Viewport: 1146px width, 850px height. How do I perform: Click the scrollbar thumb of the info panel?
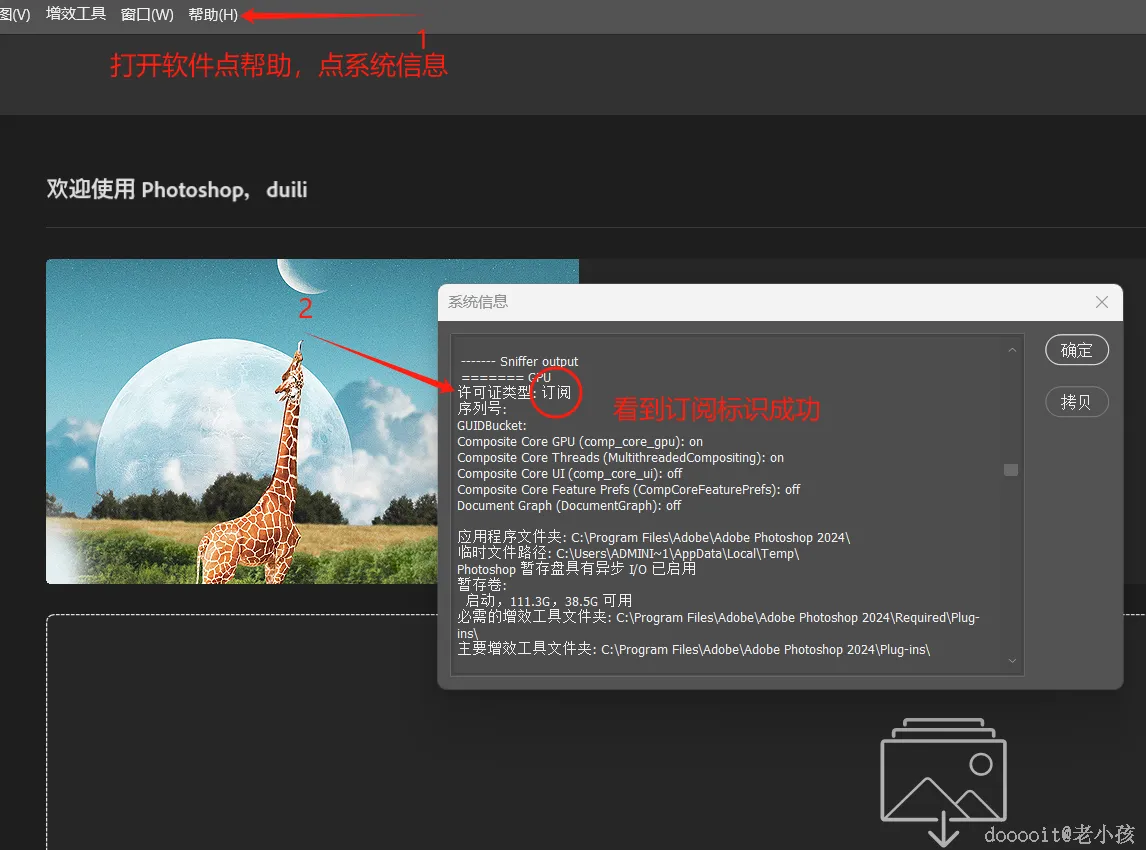pos(1011,469)
